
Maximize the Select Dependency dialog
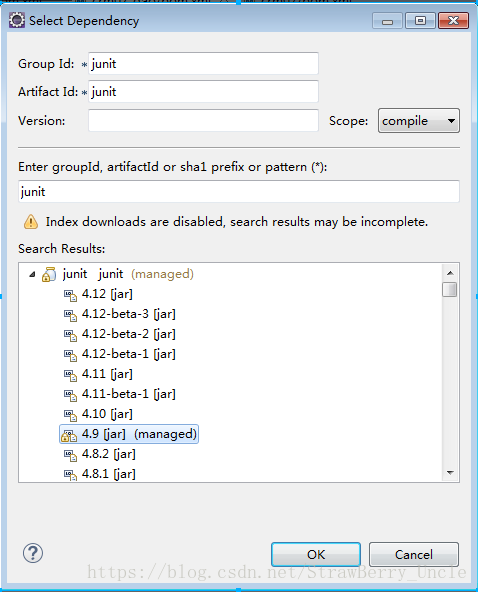click(420, 21)
